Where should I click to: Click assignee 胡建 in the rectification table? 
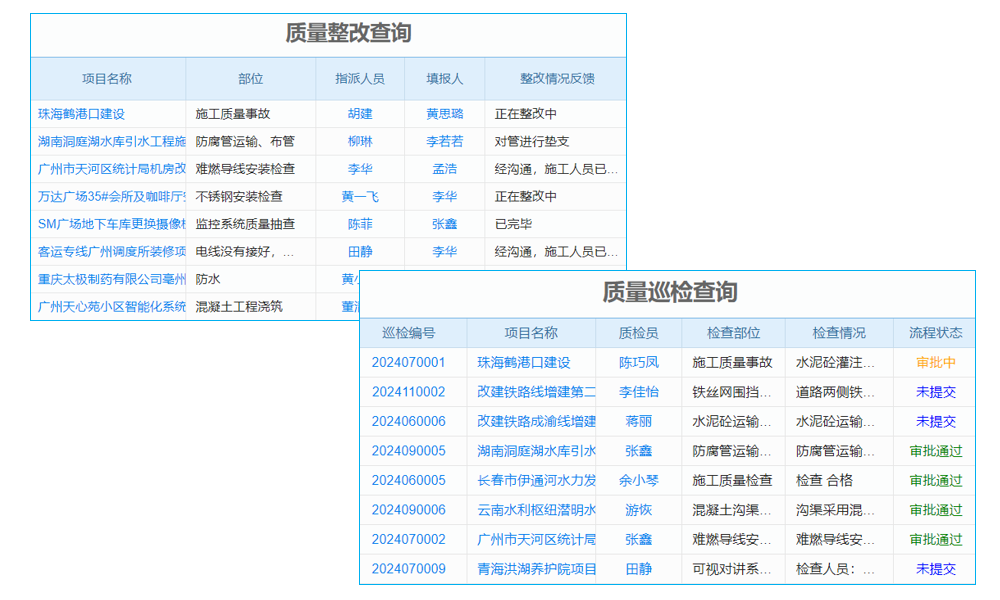(360, 112)
